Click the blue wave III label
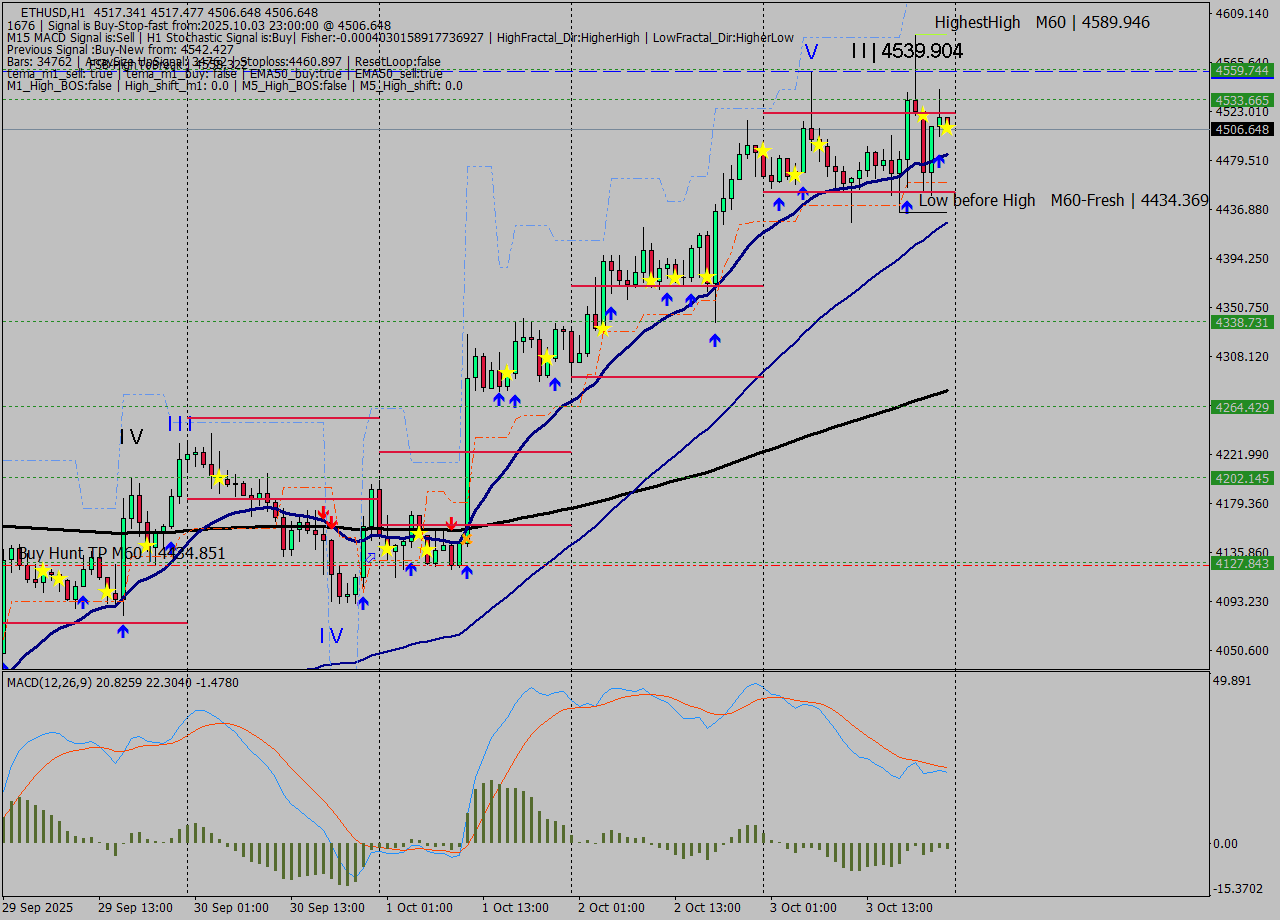Screen dimensions: 1280x920 (x=180, y=424)
